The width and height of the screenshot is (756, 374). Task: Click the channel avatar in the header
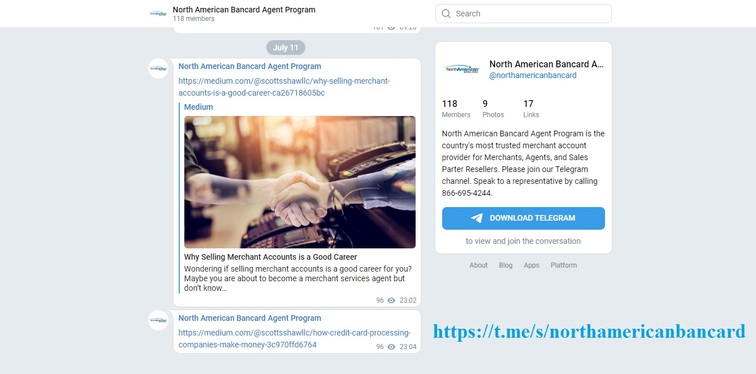[158, 13]
